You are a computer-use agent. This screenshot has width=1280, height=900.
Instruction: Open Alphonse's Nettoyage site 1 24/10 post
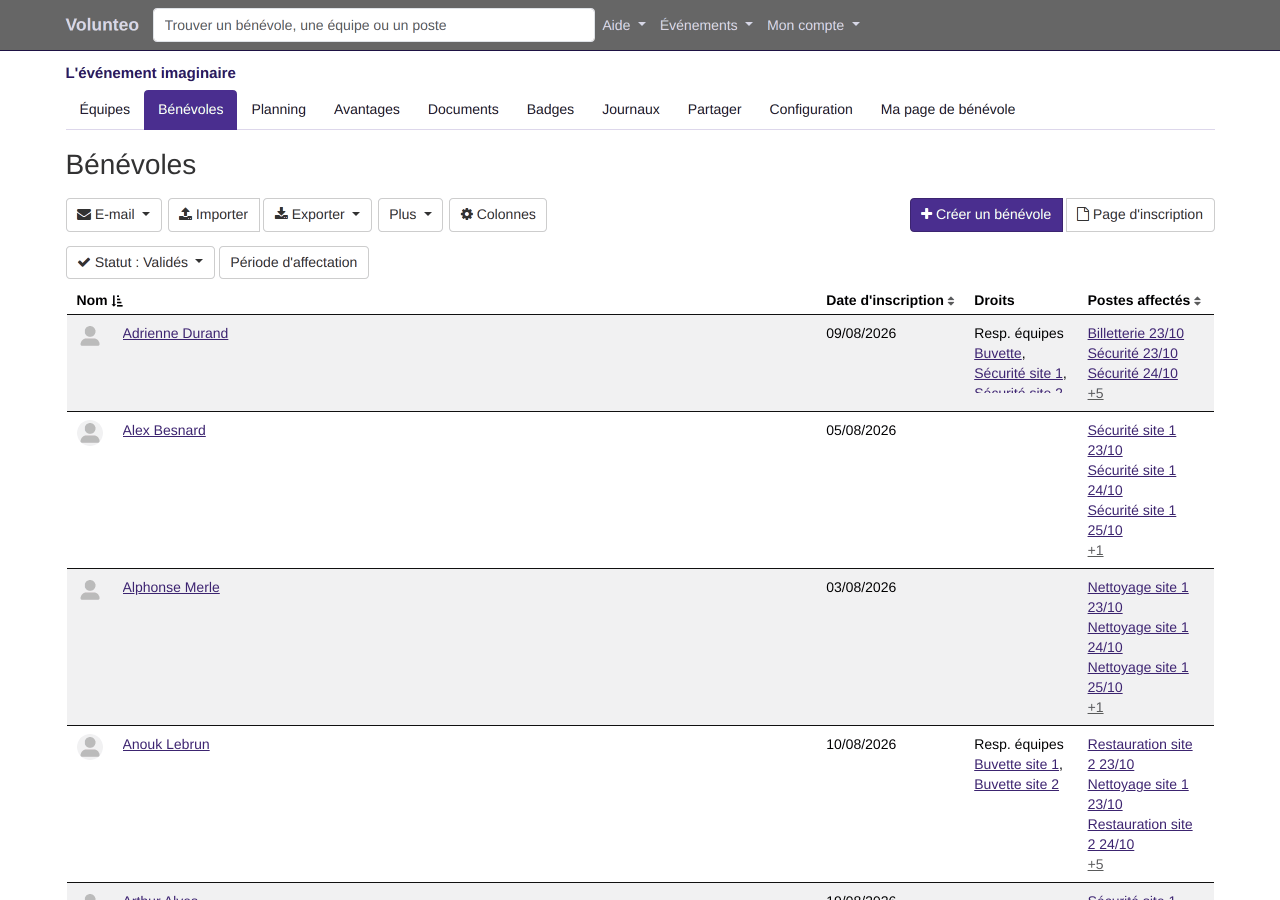1138,637
